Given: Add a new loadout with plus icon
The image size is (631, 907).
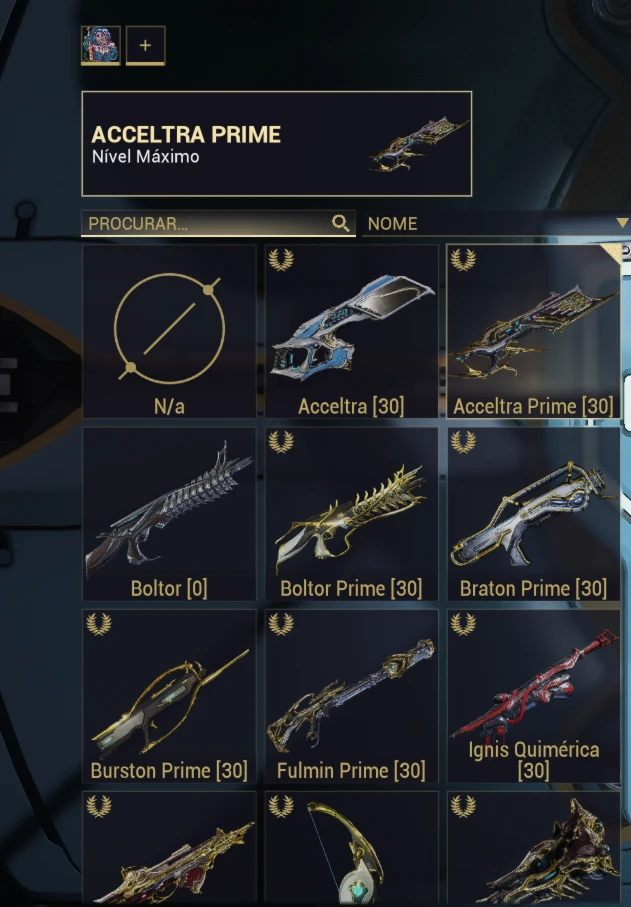Looking at the screenshot, I should coord(145,45).
